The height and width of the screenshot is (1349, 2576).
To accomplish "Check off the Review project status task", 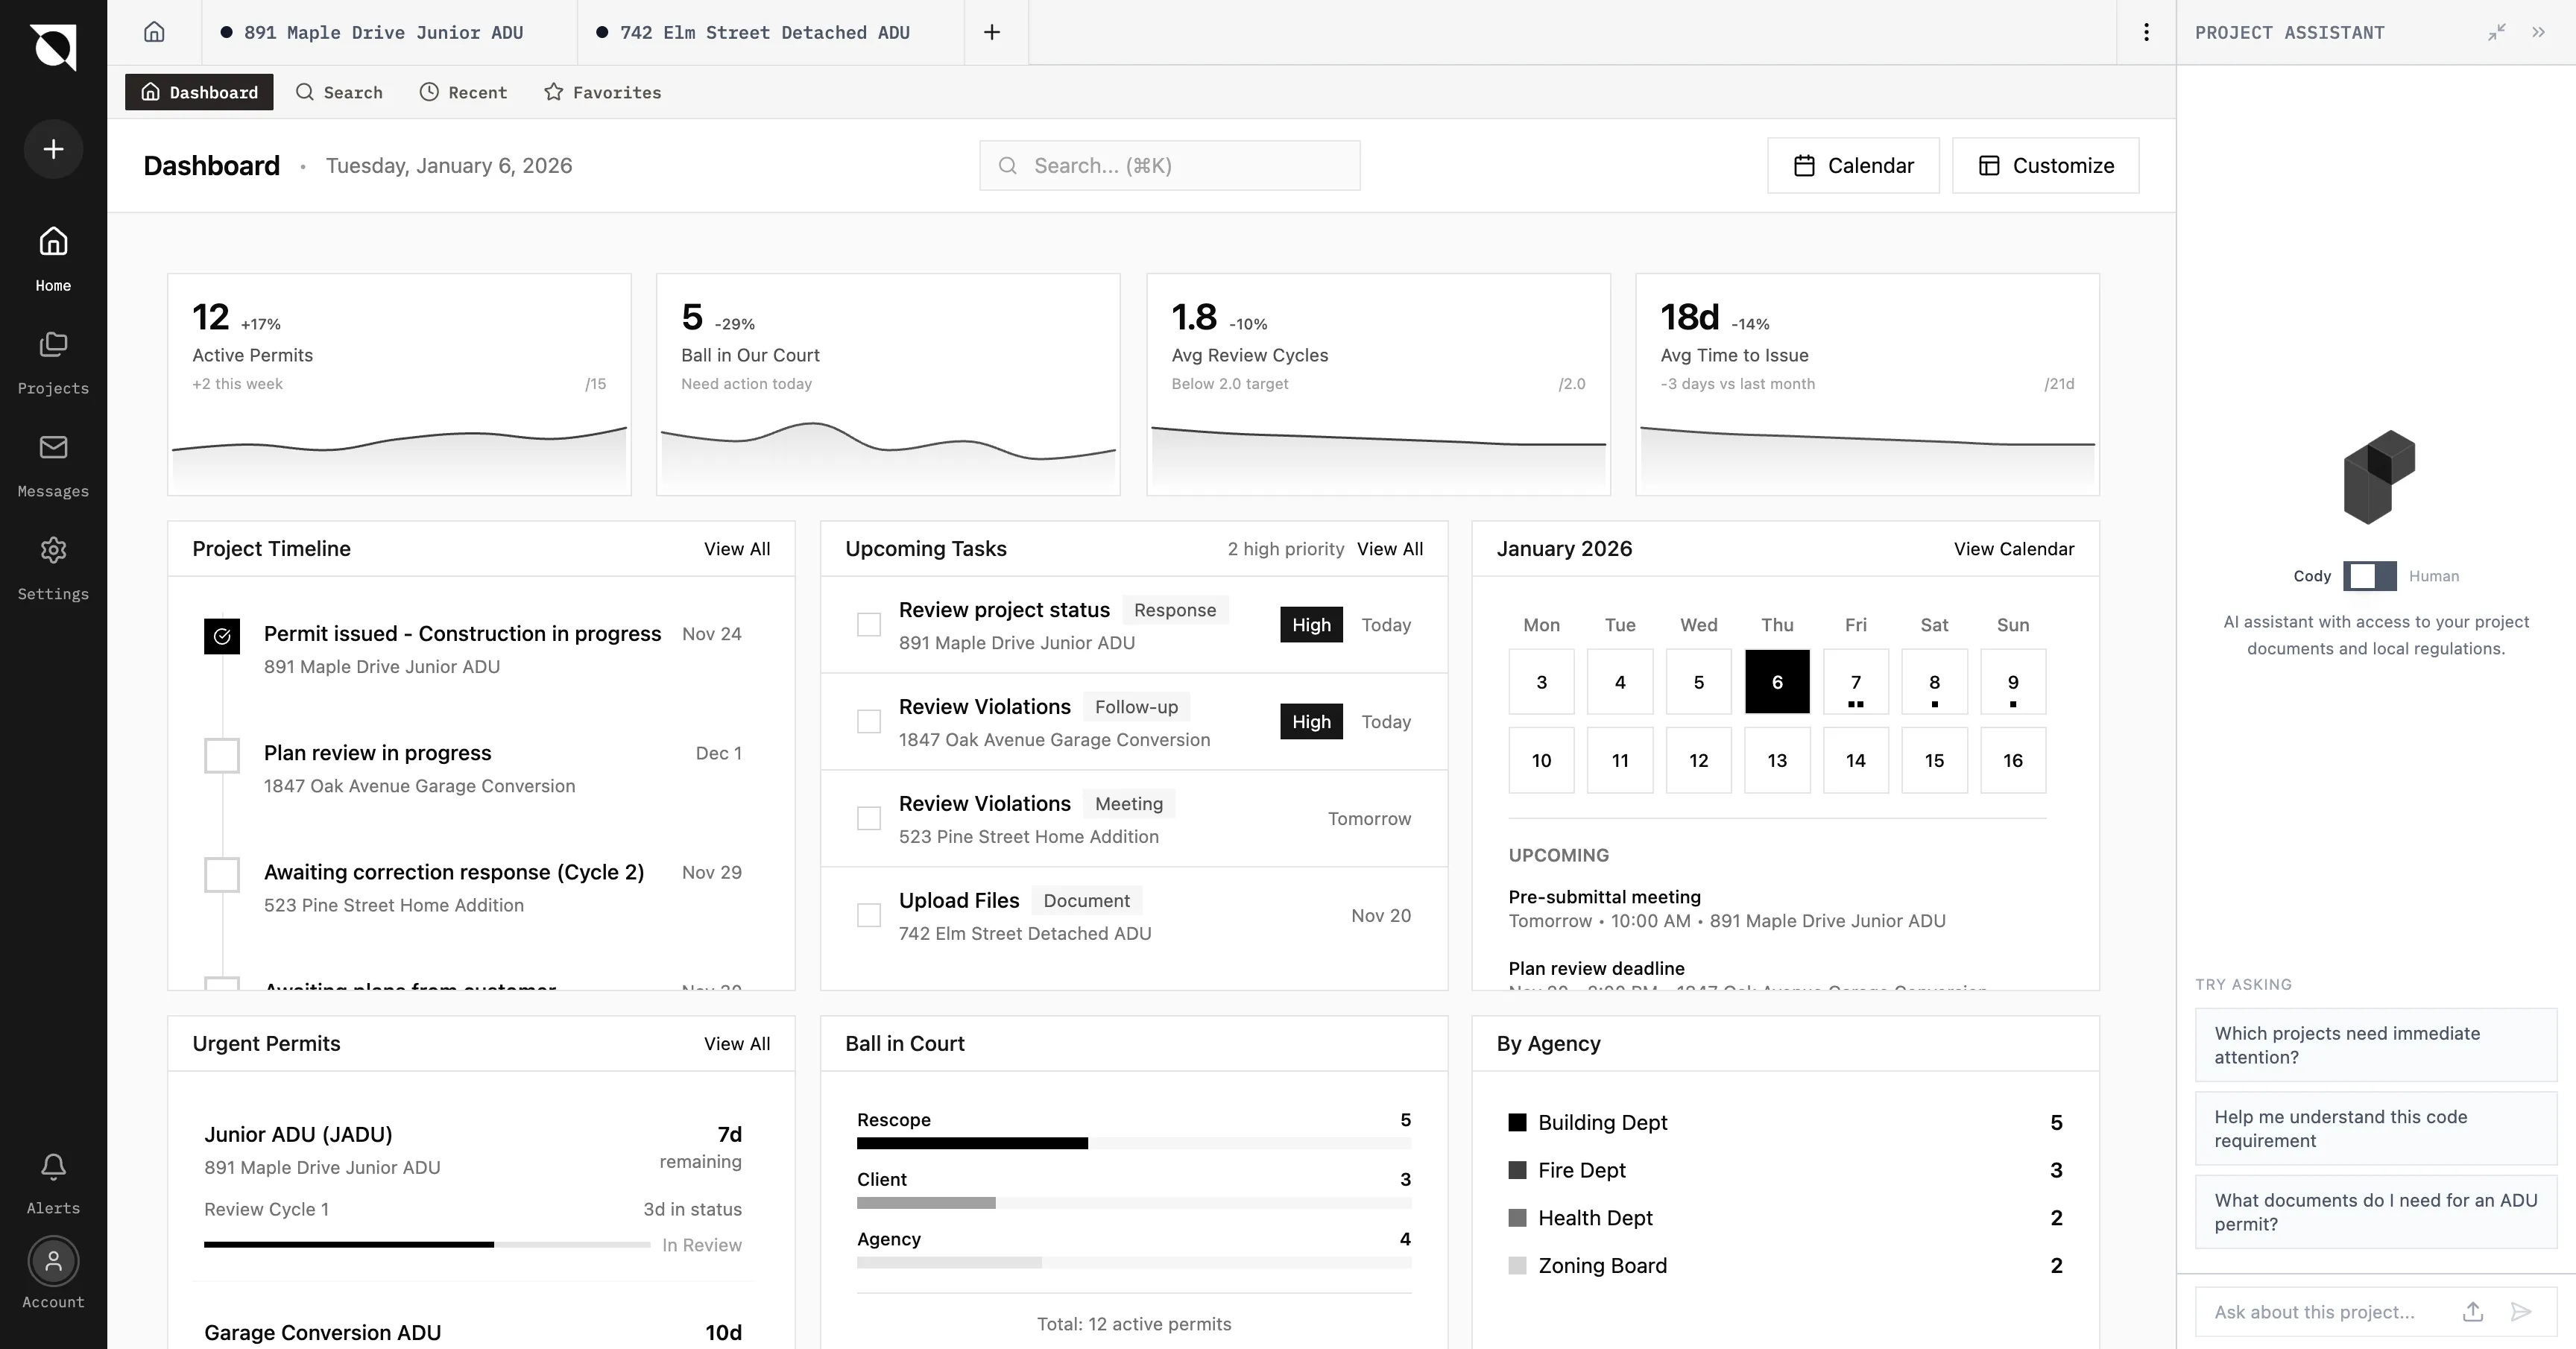I will [x=868, y=624].
